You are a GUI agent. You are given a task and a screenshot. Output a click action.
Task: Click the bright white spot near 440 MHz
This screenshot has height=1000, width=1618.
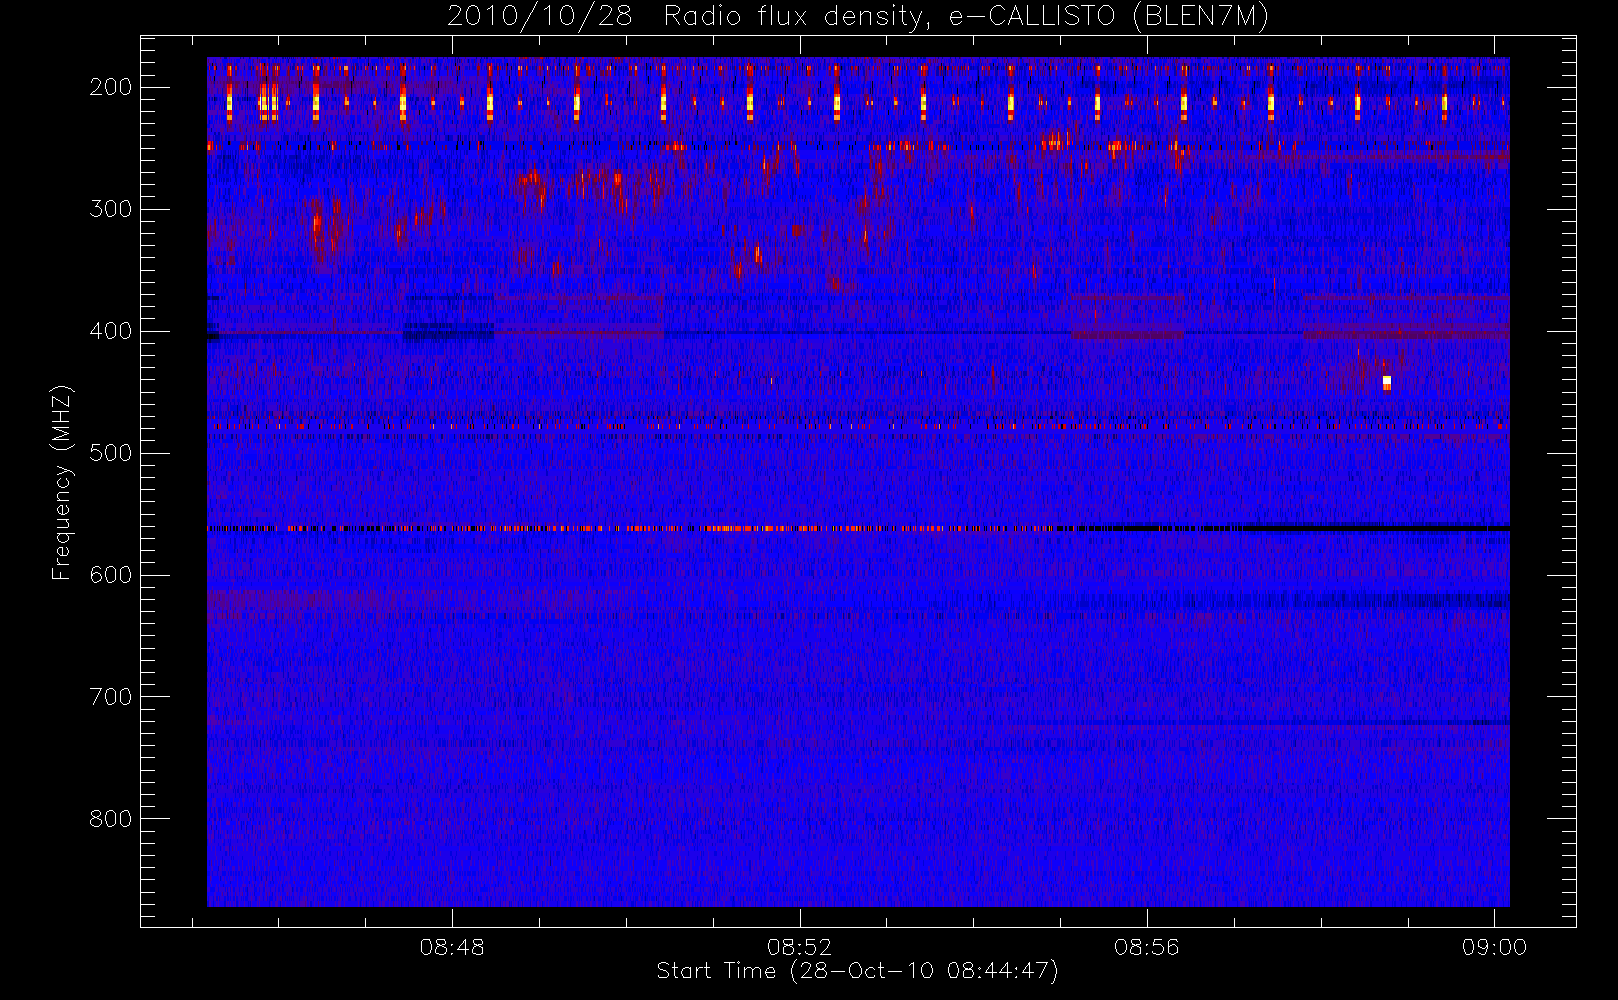[1387, 382]
